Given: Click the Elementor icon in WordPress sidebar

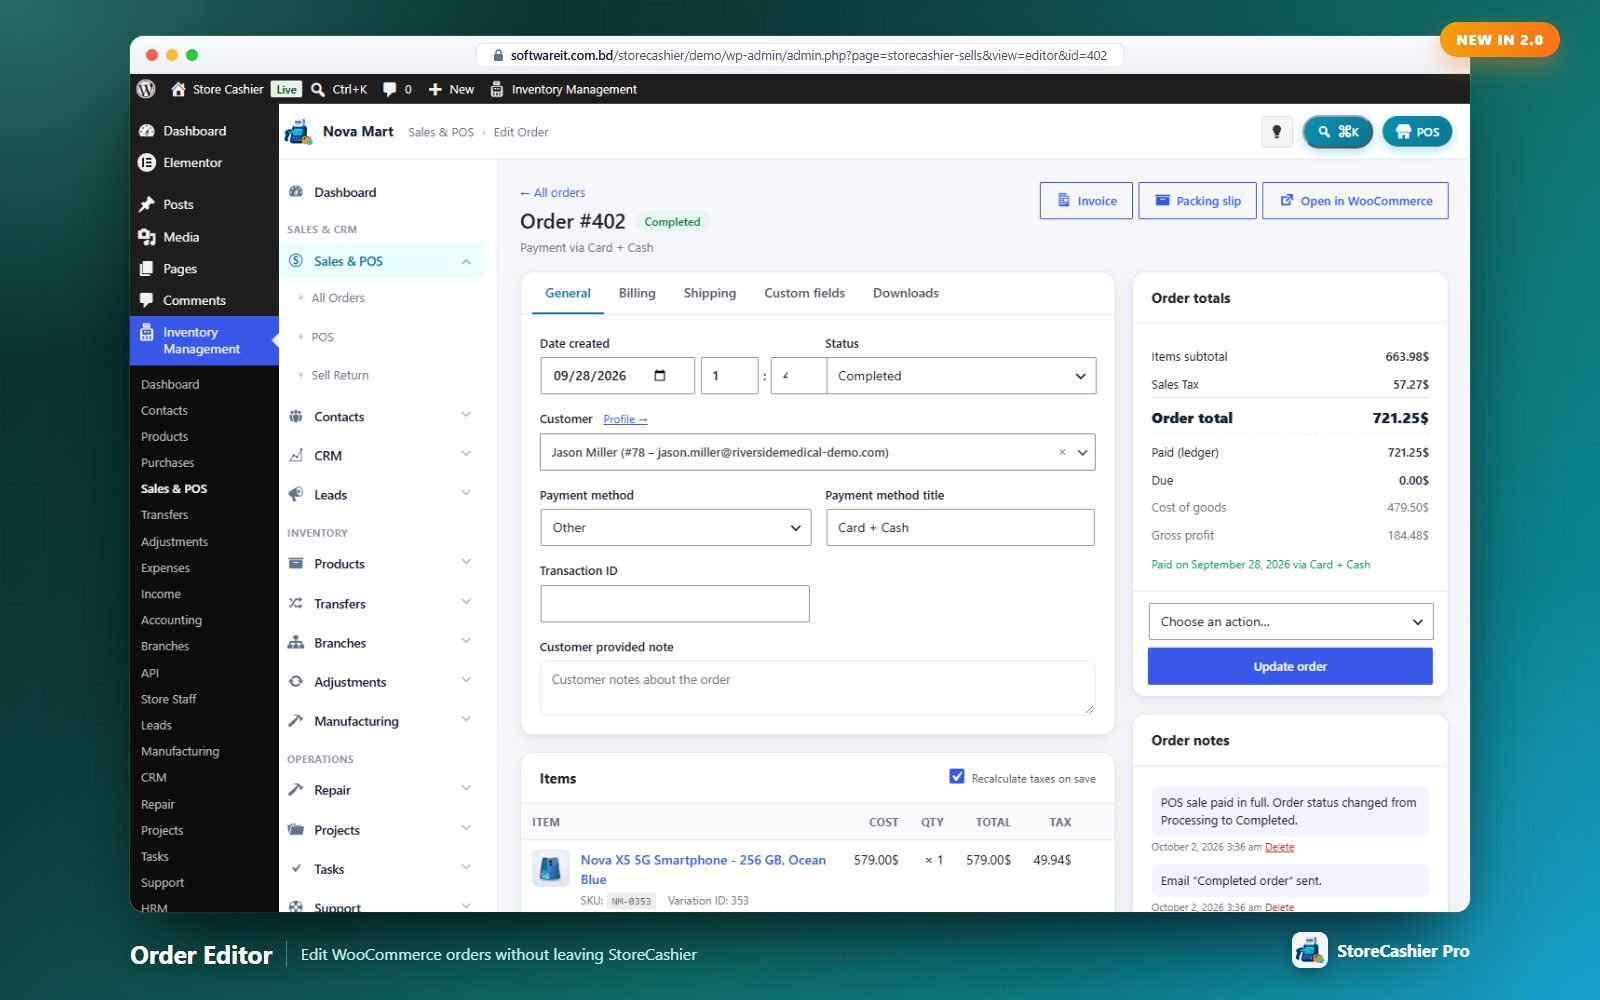Looking at the screenshot, I should pyautogui.click(x=147, y=162).
